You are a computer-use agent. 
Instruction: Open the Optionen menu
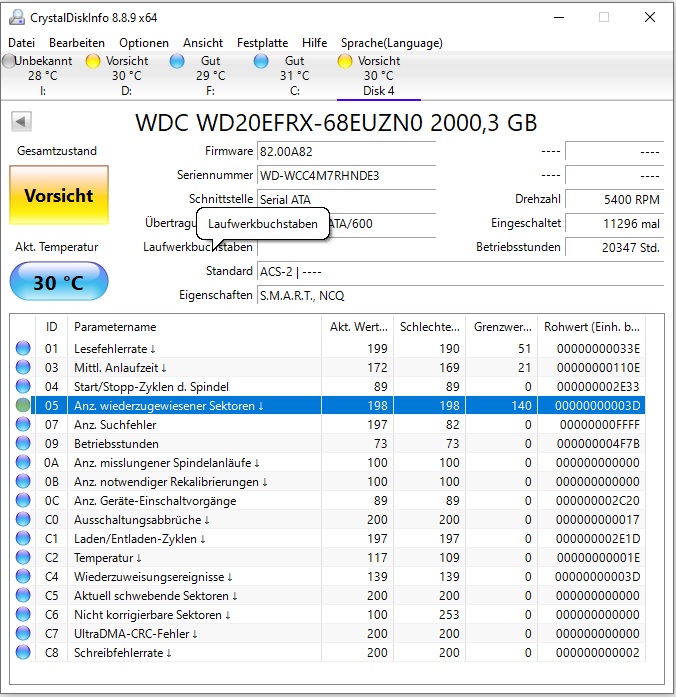coord(144,43)
